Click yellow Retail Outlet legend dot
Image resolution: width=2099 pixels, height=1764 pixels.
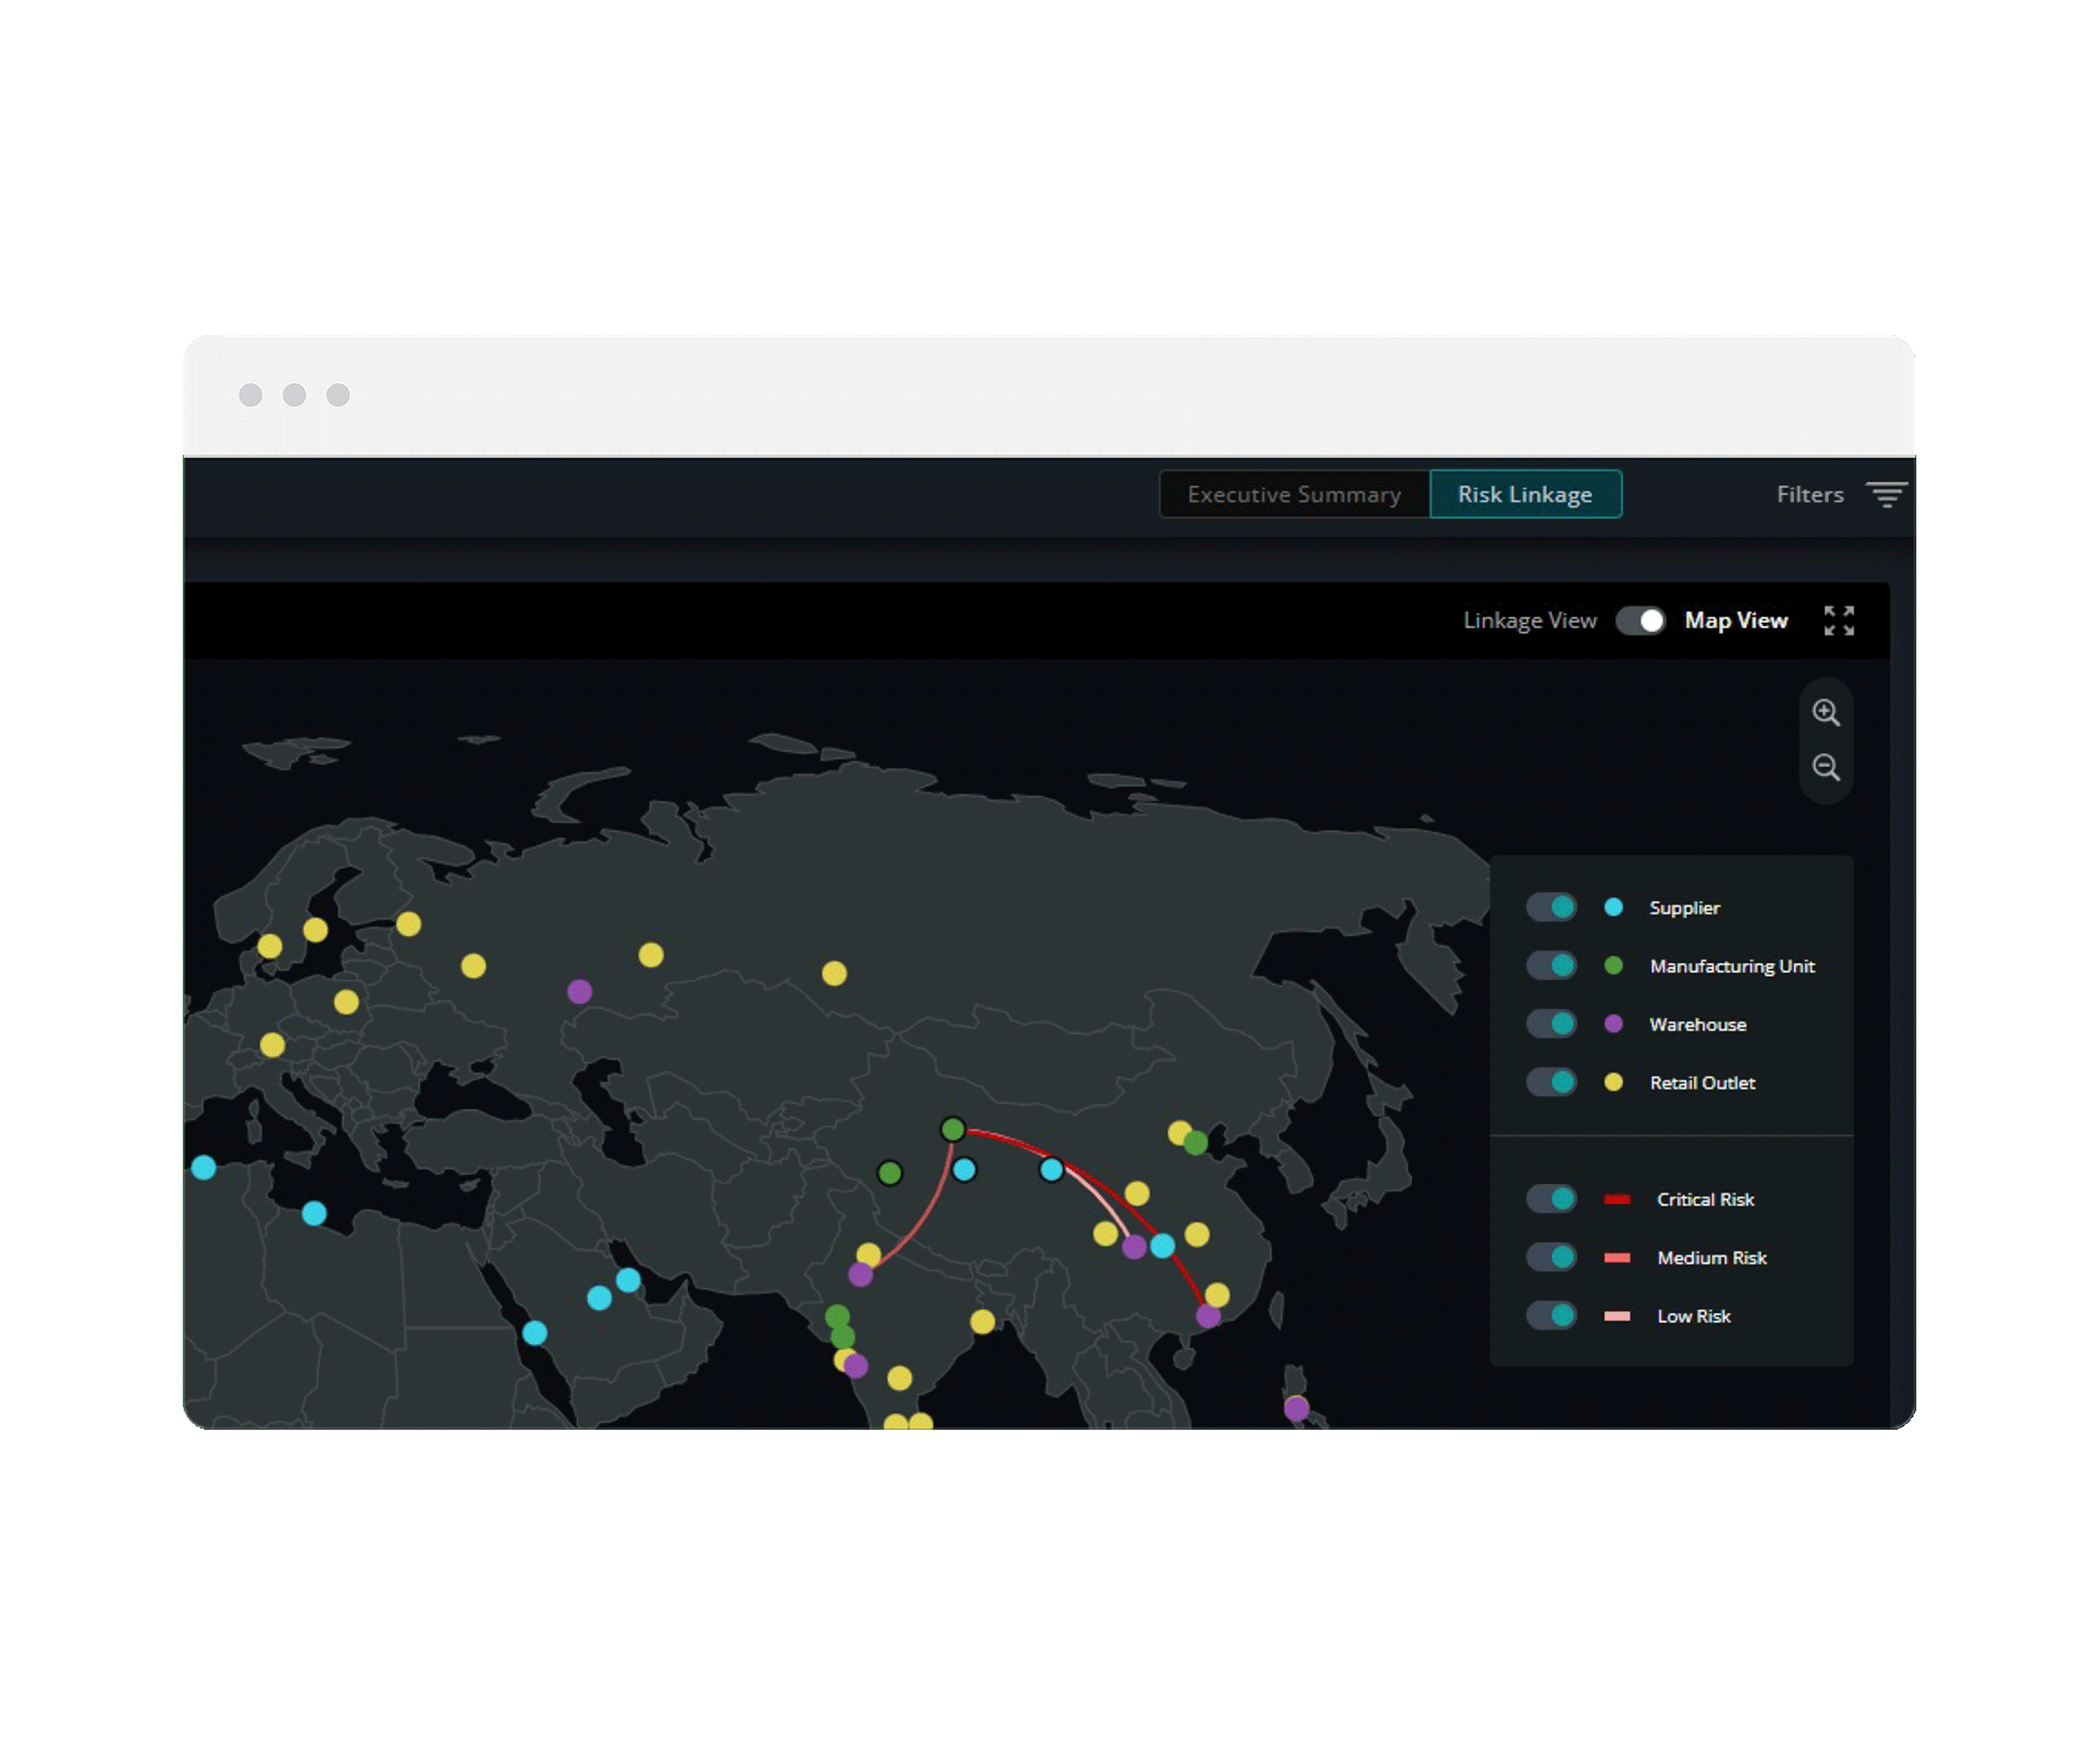pos(1613,1082)
